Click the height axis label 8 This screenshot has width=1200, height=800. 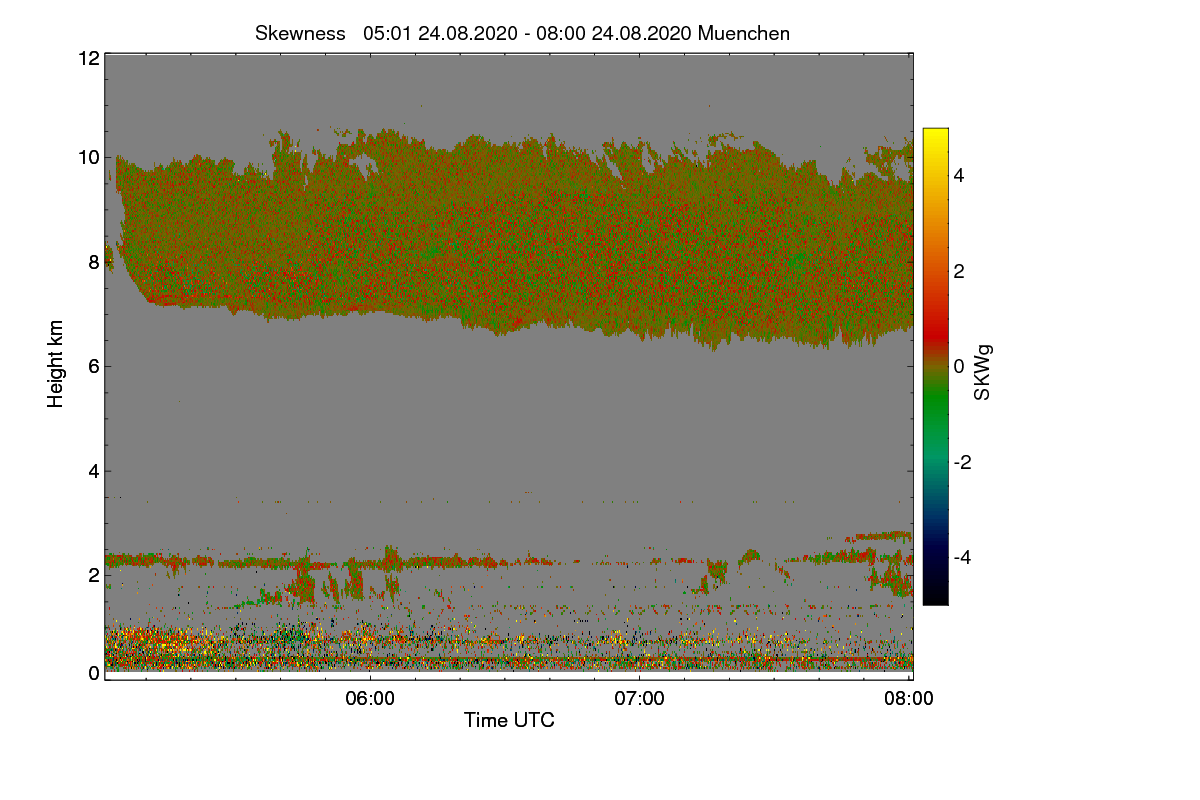(94, 262)
